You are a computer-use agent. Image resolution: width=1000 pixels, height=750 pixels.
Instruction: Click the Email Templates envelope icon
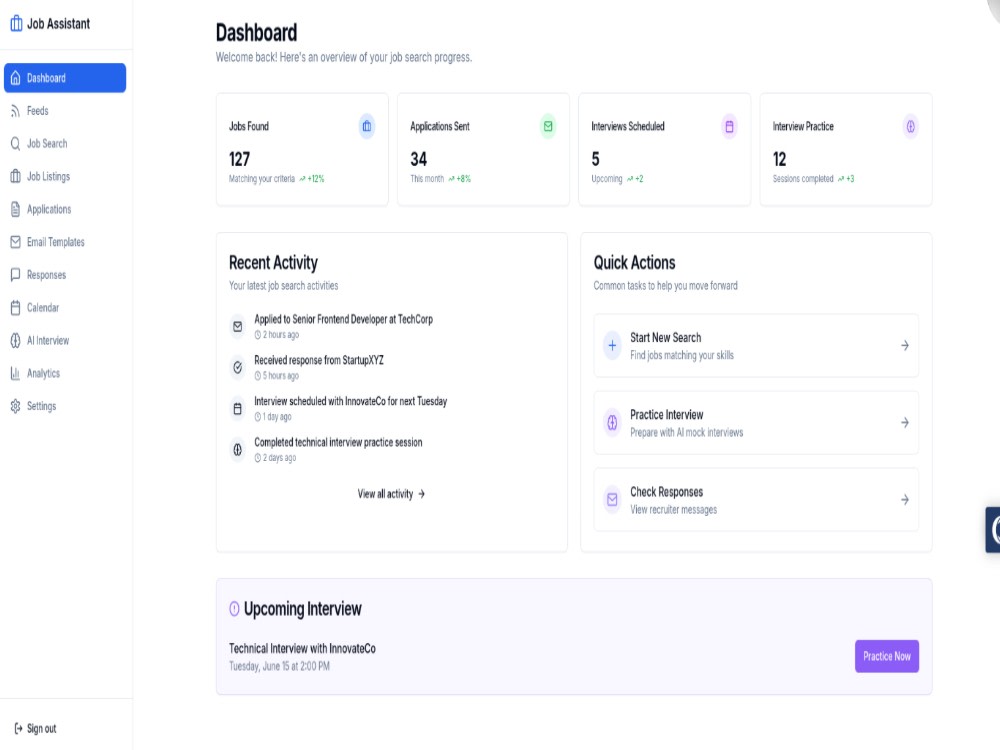tap(15, 242)
